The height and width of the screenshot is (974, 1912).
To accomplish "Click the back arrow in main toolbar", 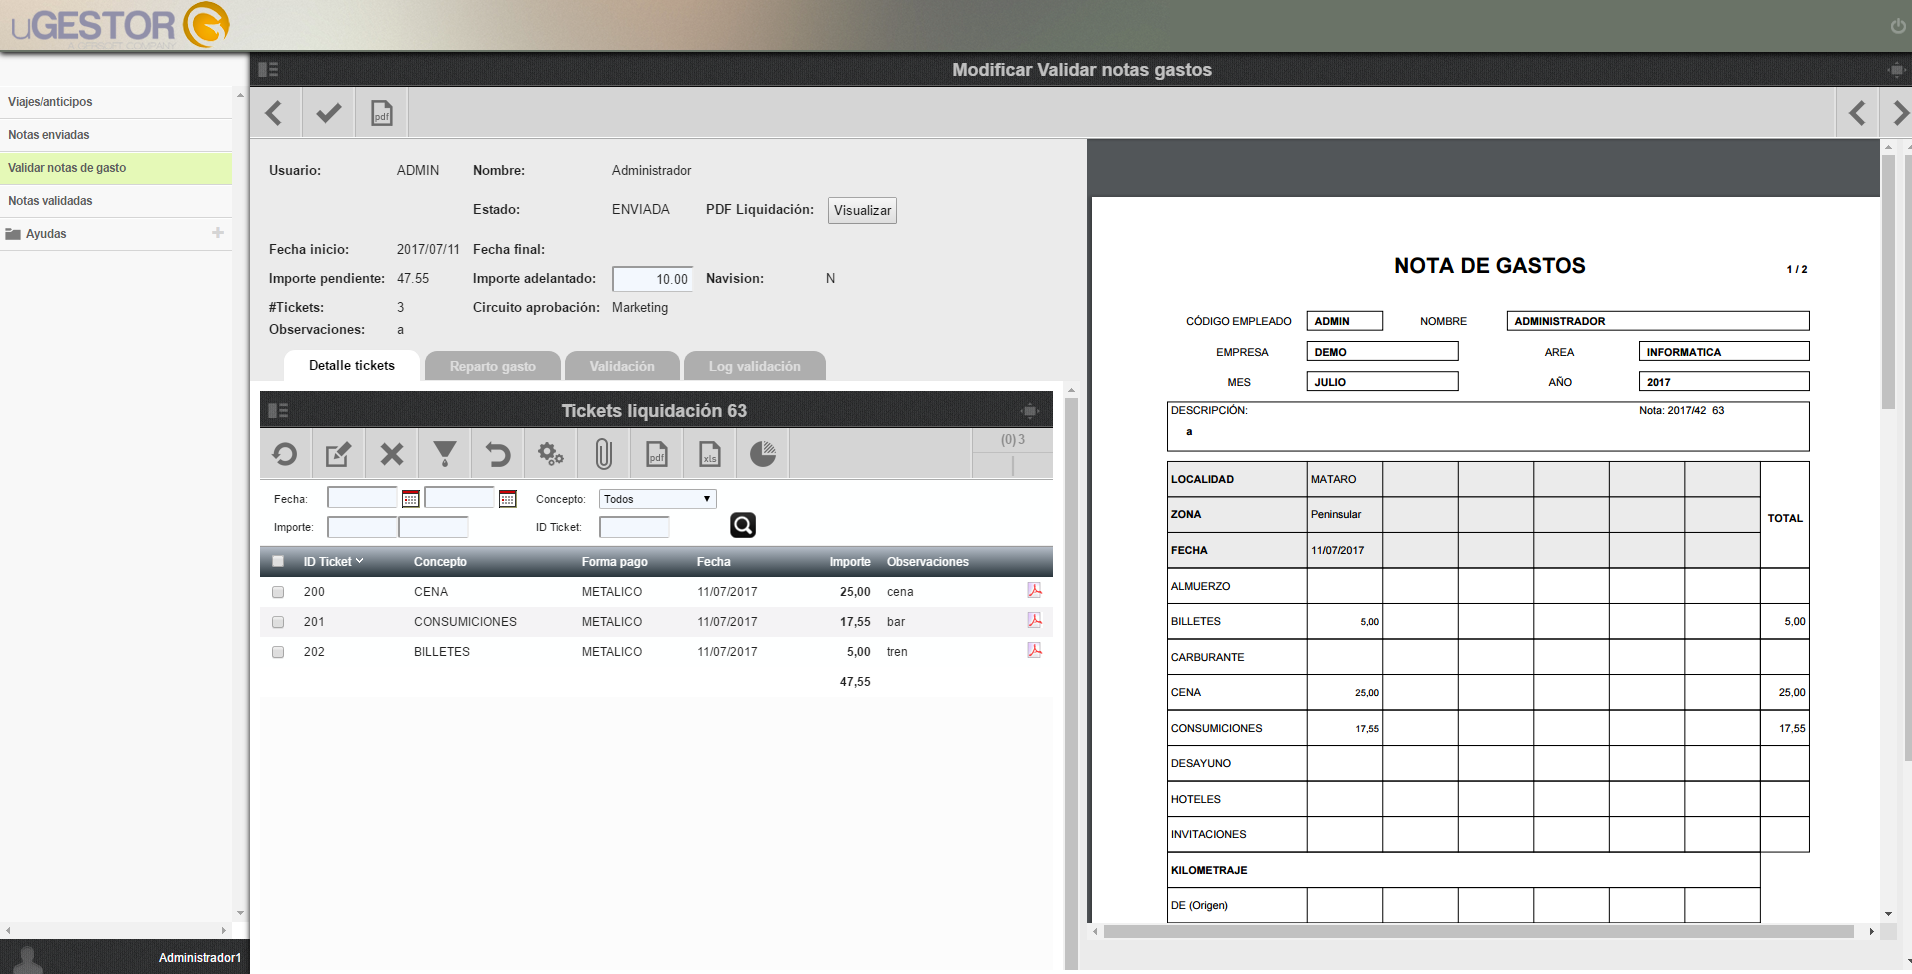I will coord(274,113).
